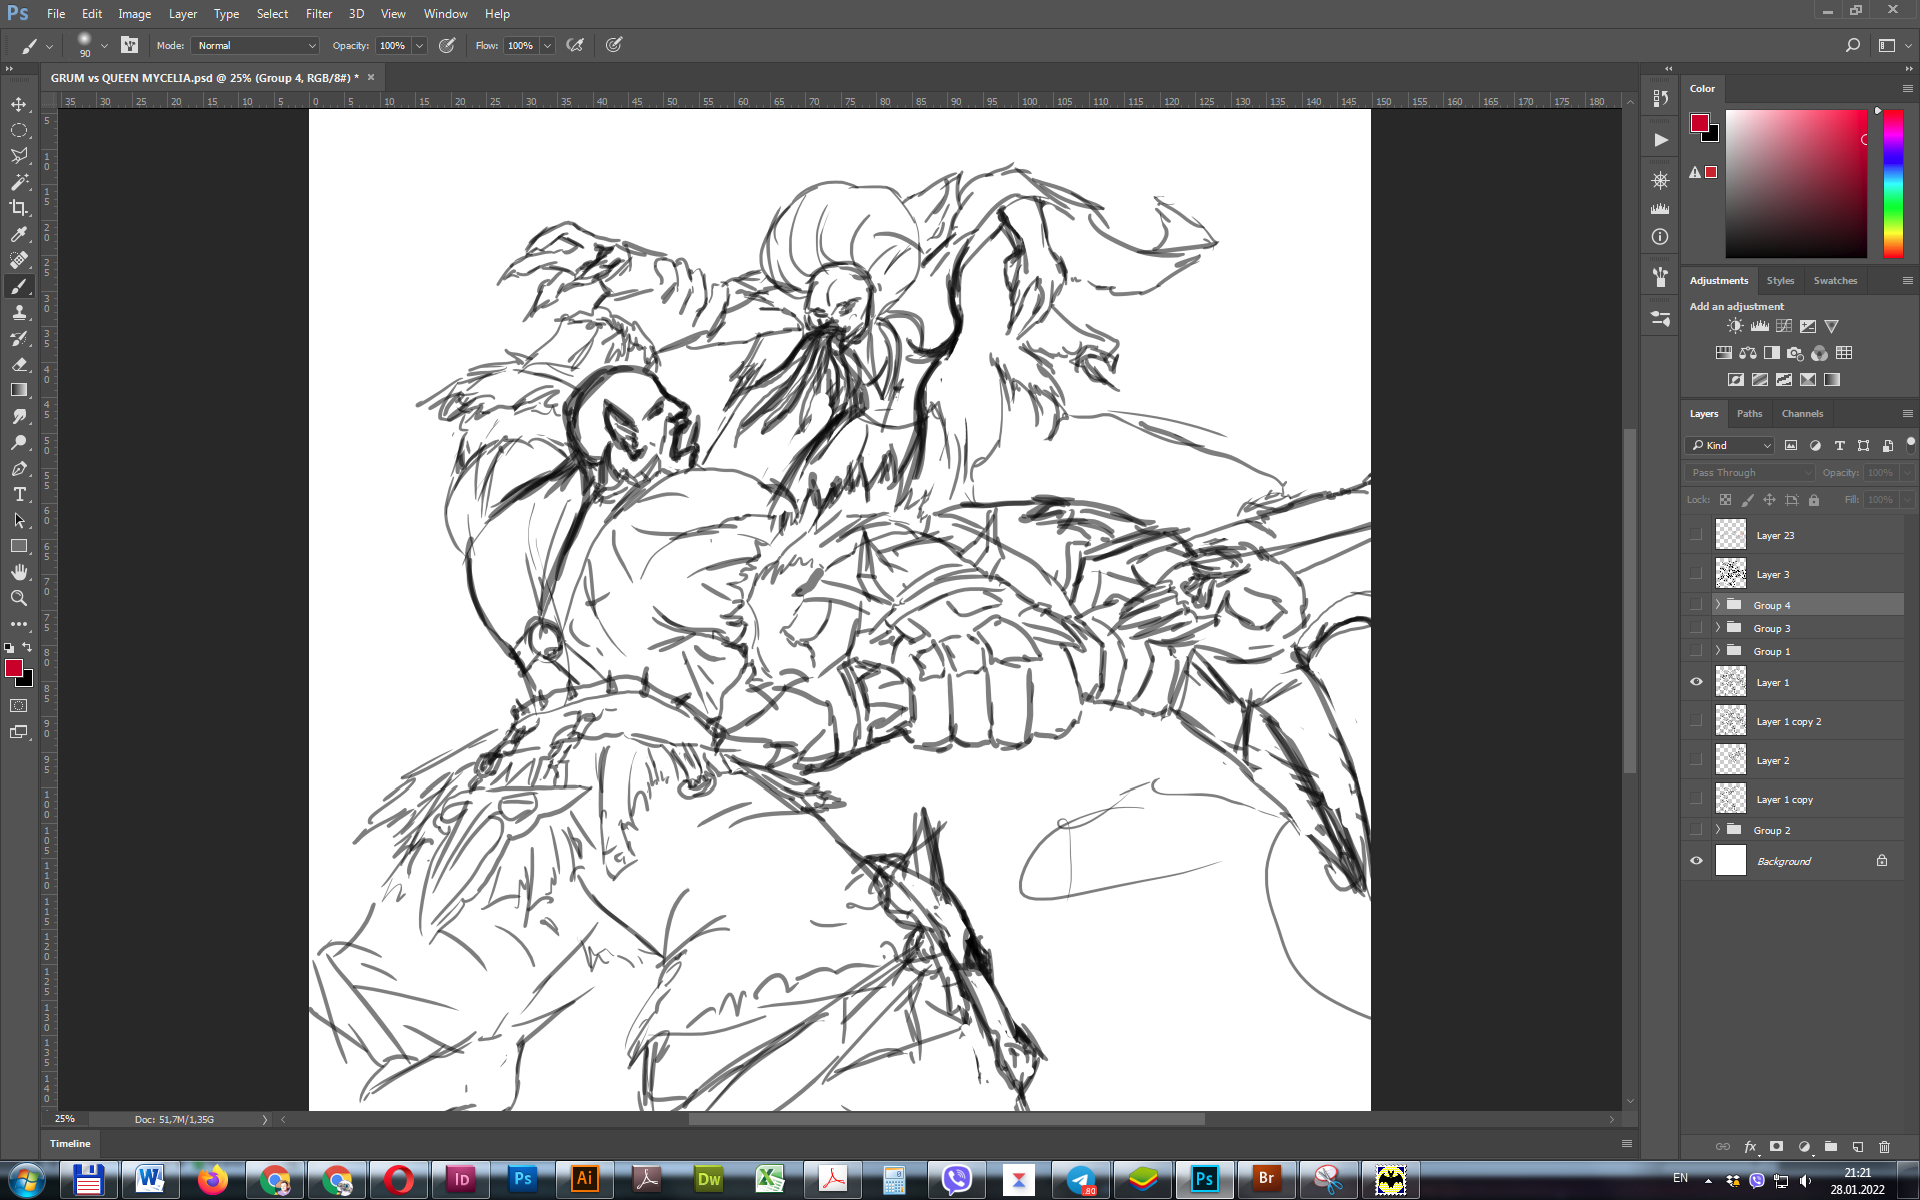
Task: Open the Image menu
Action: click(x=134, y=14)
